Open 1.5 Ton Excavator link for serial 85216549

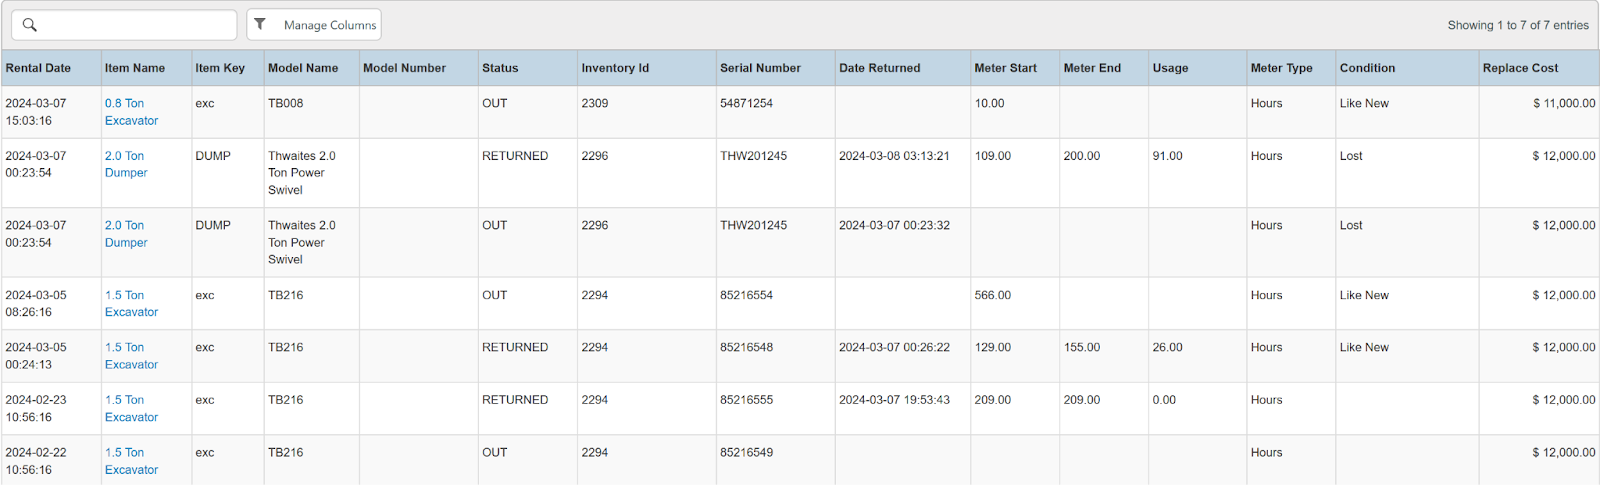[131, 461]
